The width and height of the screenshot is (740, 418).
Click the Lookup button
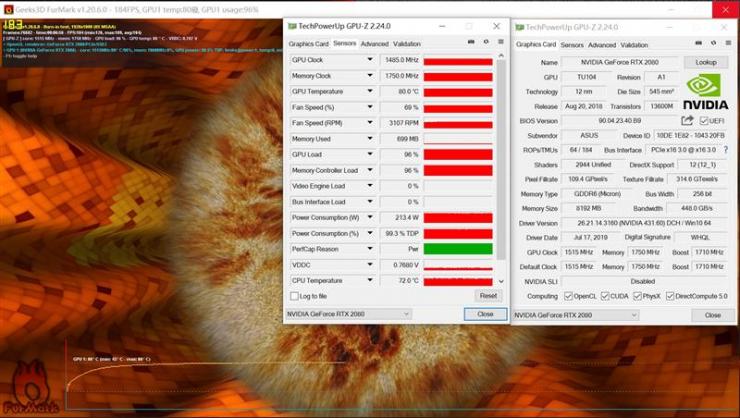coord(706,62)
